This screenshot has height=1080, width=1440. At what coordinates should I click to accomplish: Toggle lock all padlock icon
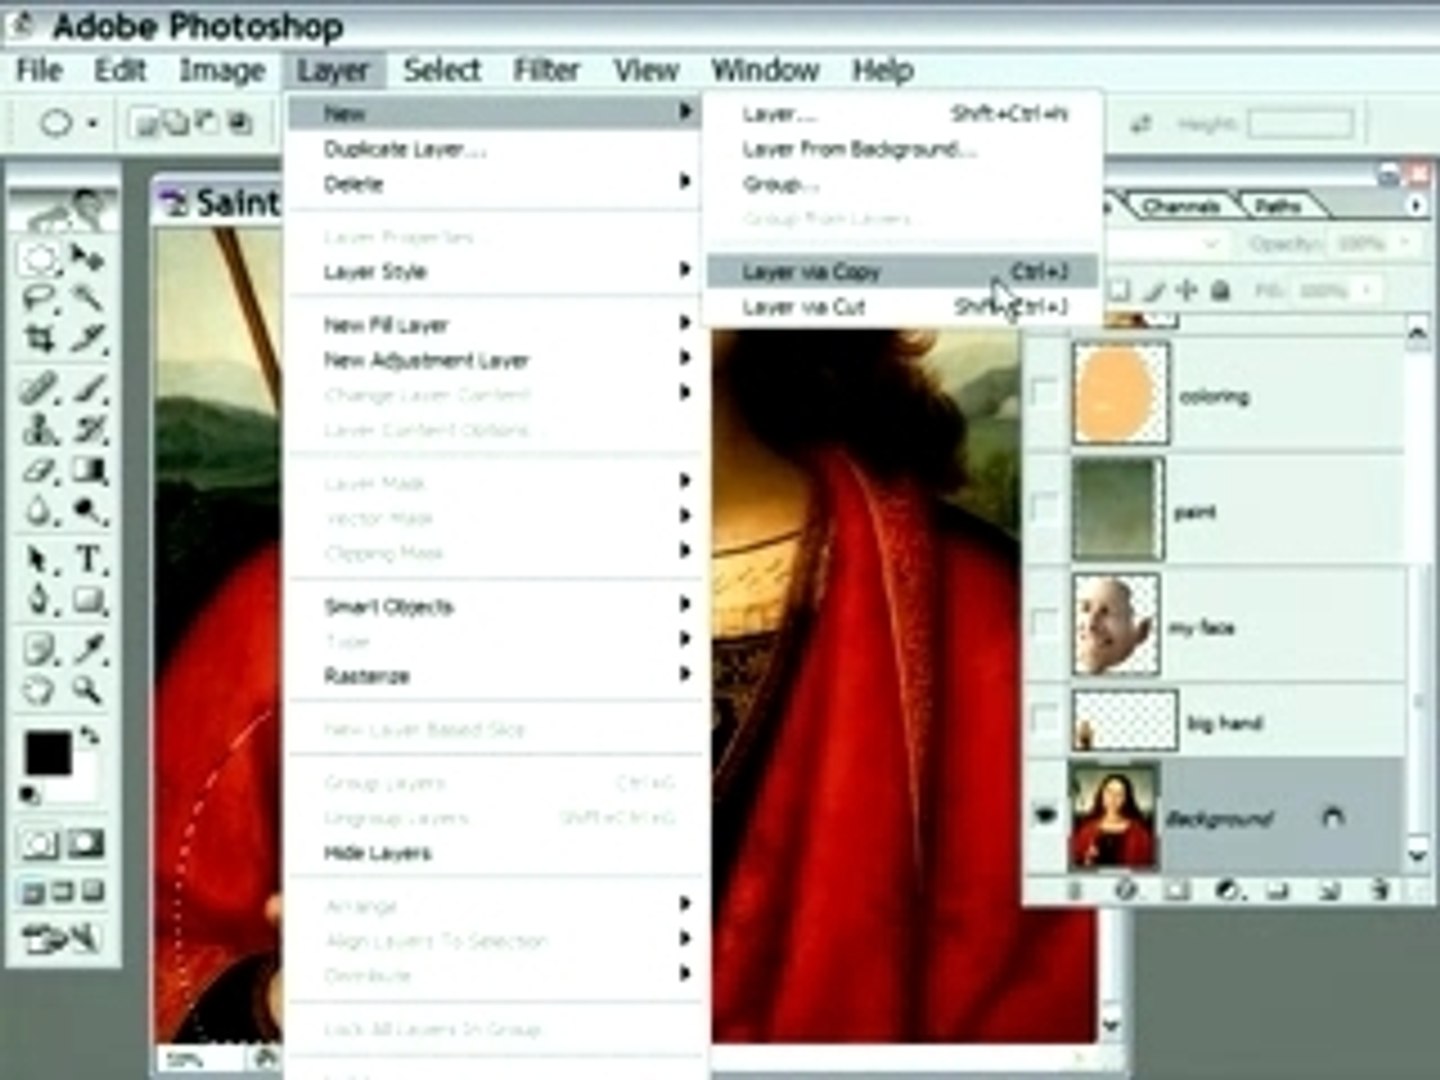1220,290
